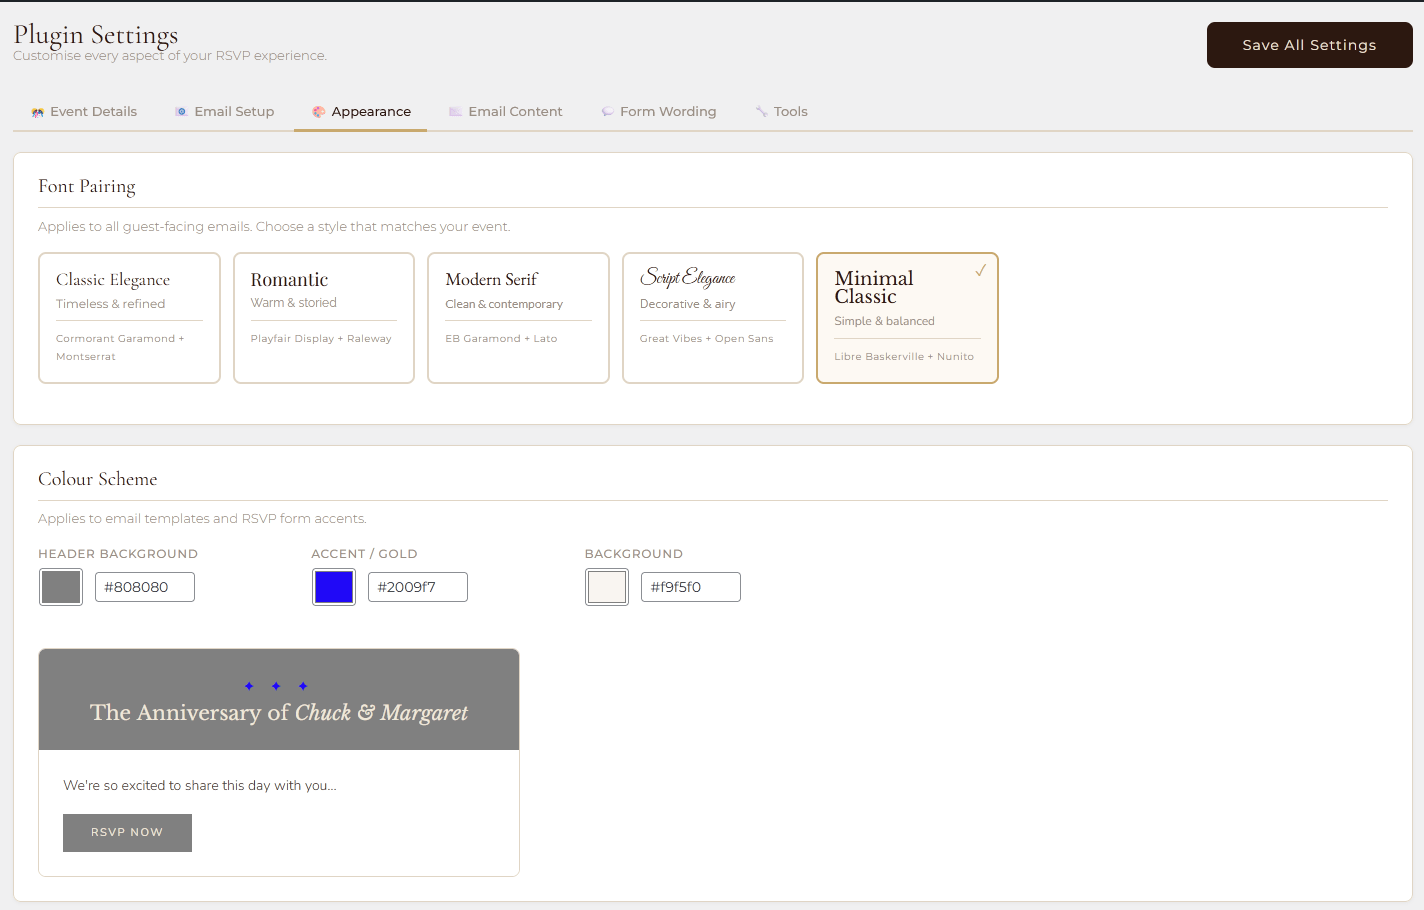The width and height of the screenshot is (1424, 910).
Task: Click the #2009f7 accent hex field
Action: [x=418, y=587]
